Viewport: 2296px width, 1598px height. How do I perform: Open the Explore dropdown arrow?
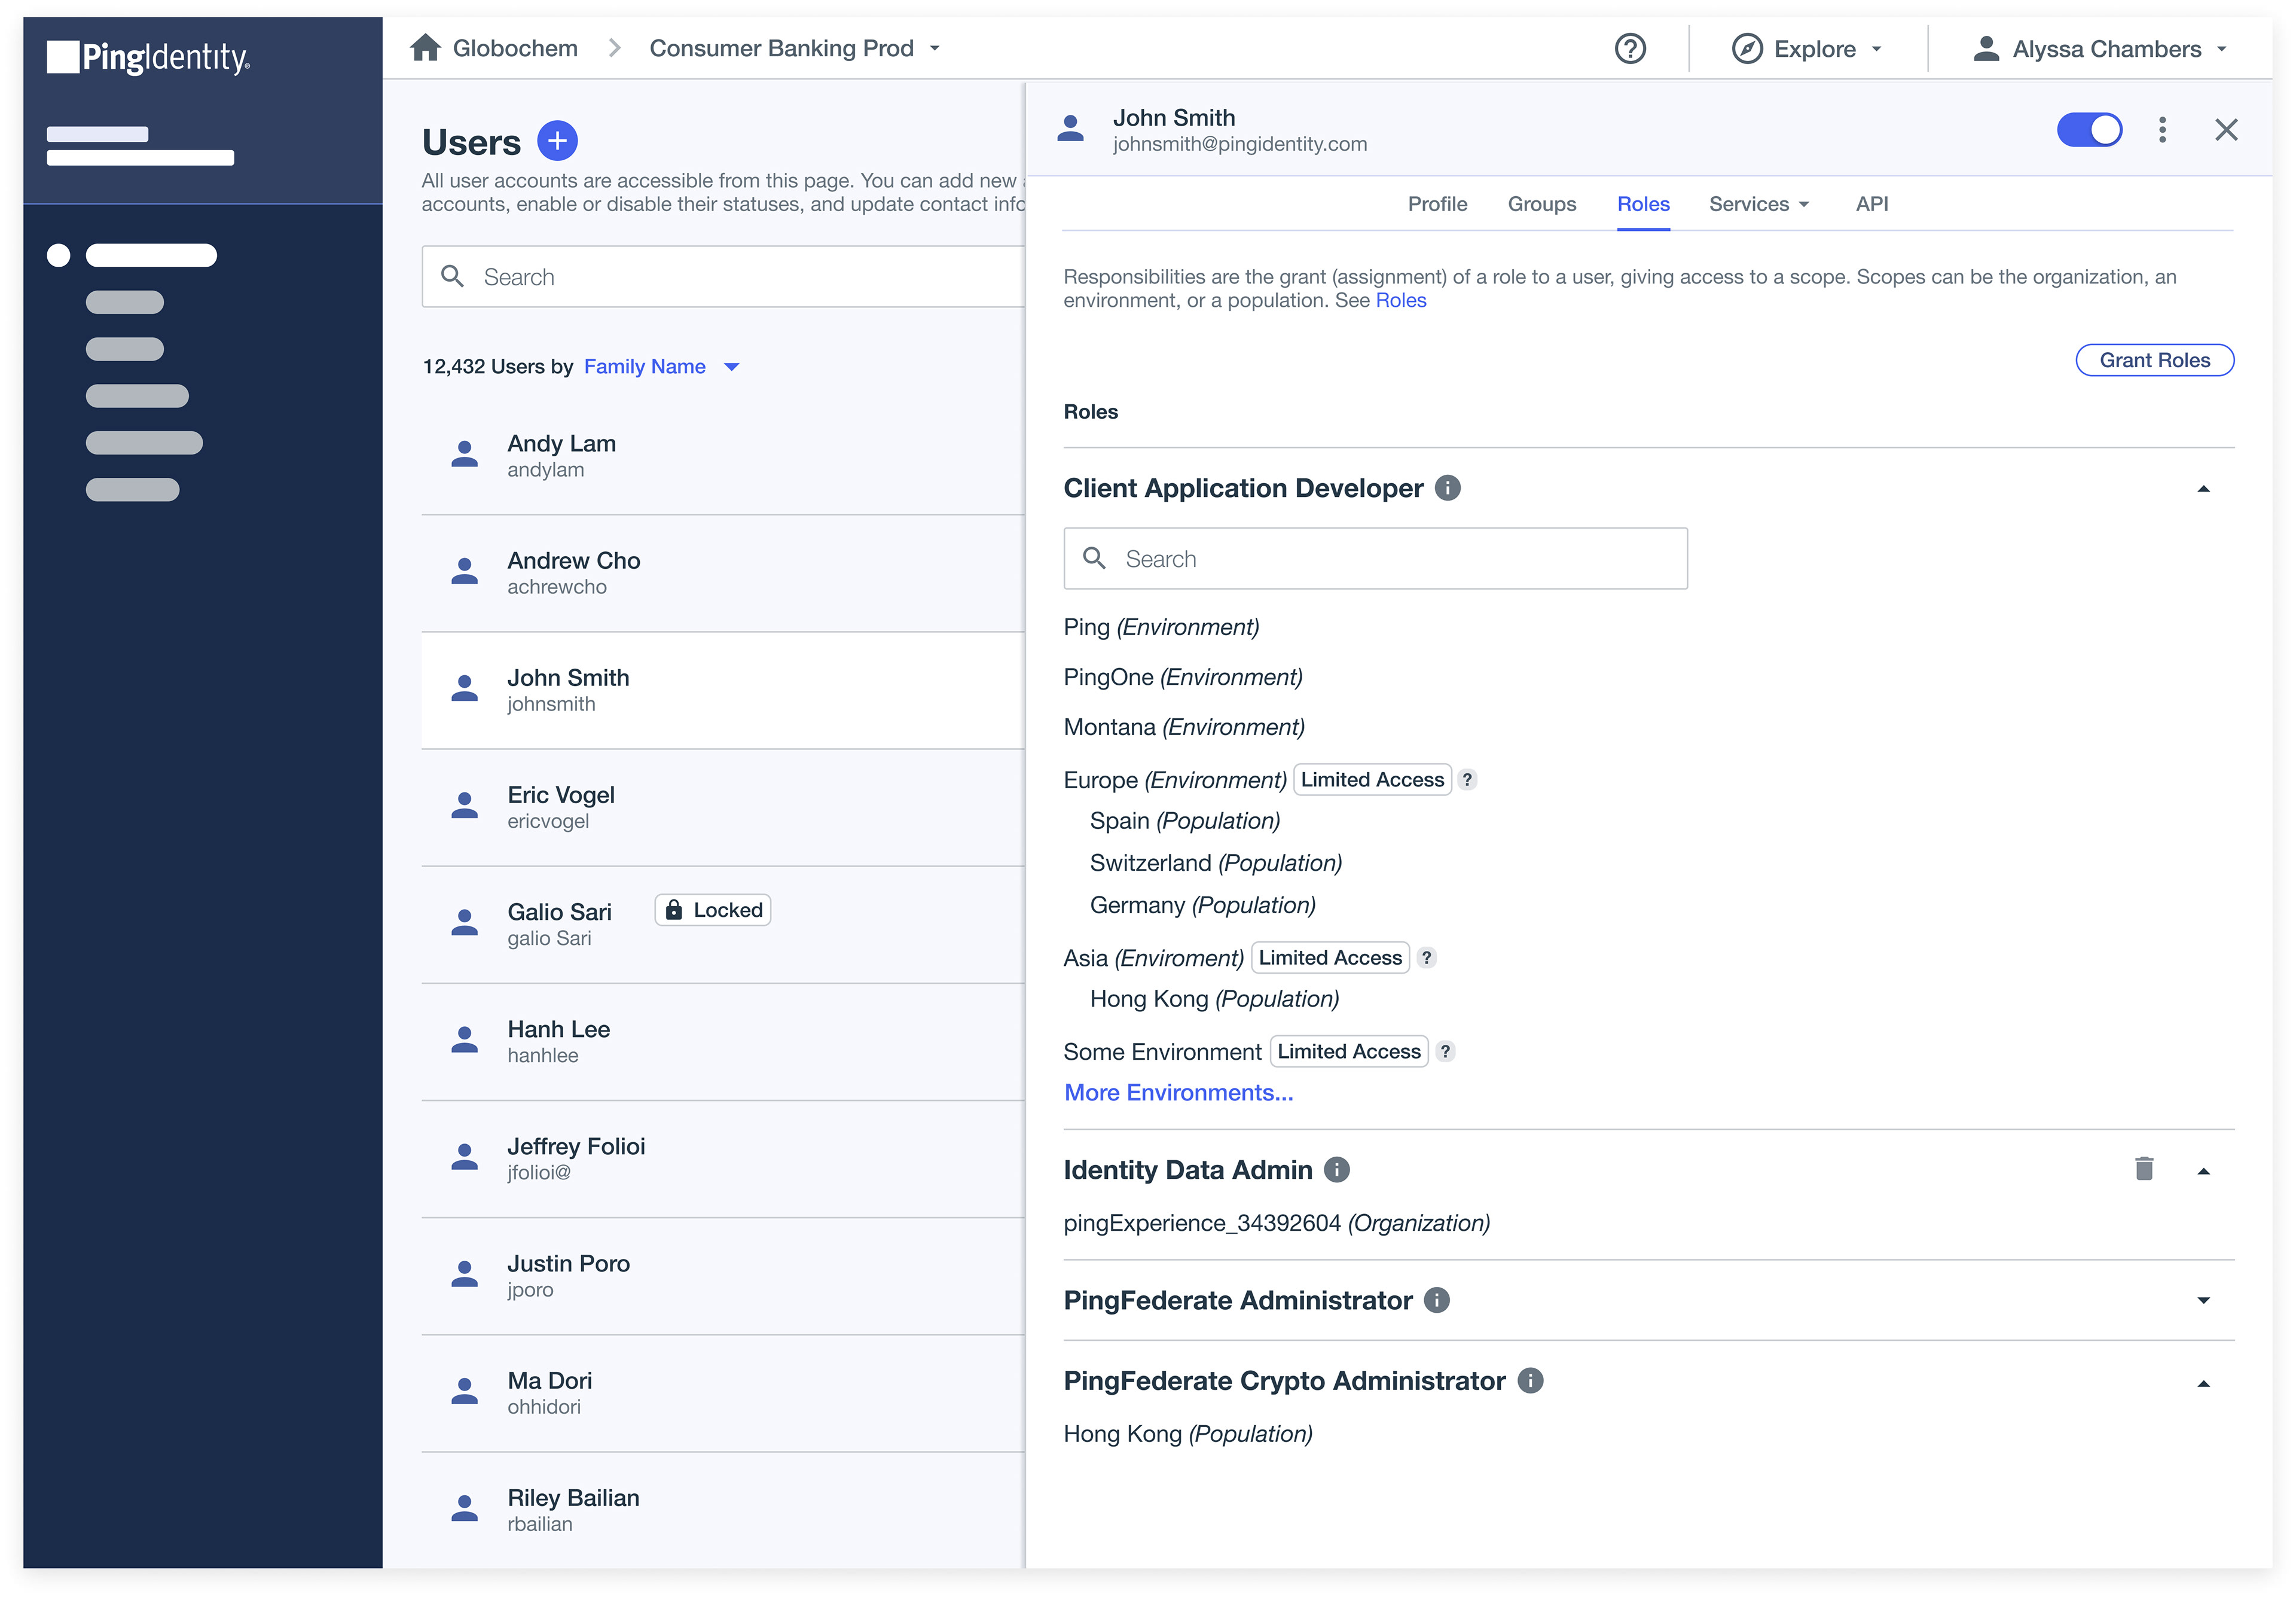[1877, 49]
